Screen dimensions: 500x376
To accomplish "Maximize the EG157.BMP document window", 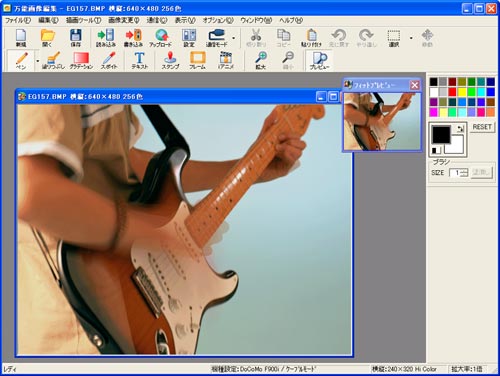I will click(333, 97).
